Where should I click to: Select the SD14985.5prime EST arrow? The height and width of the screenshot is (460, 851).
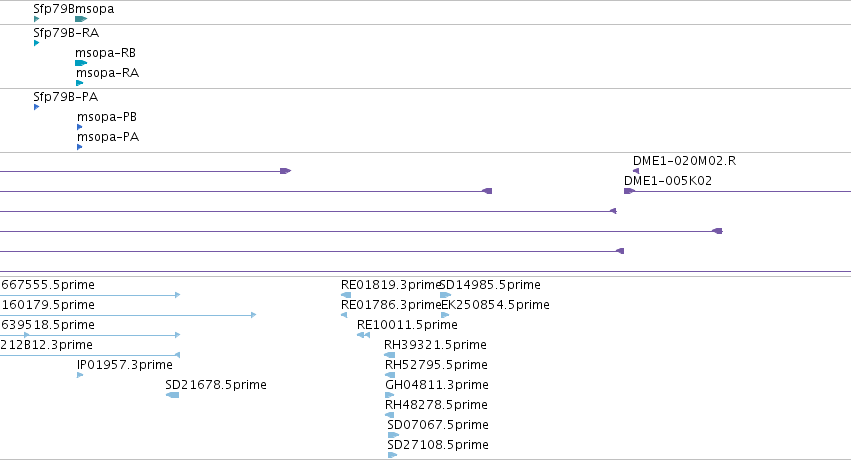[x=446, y=295]
